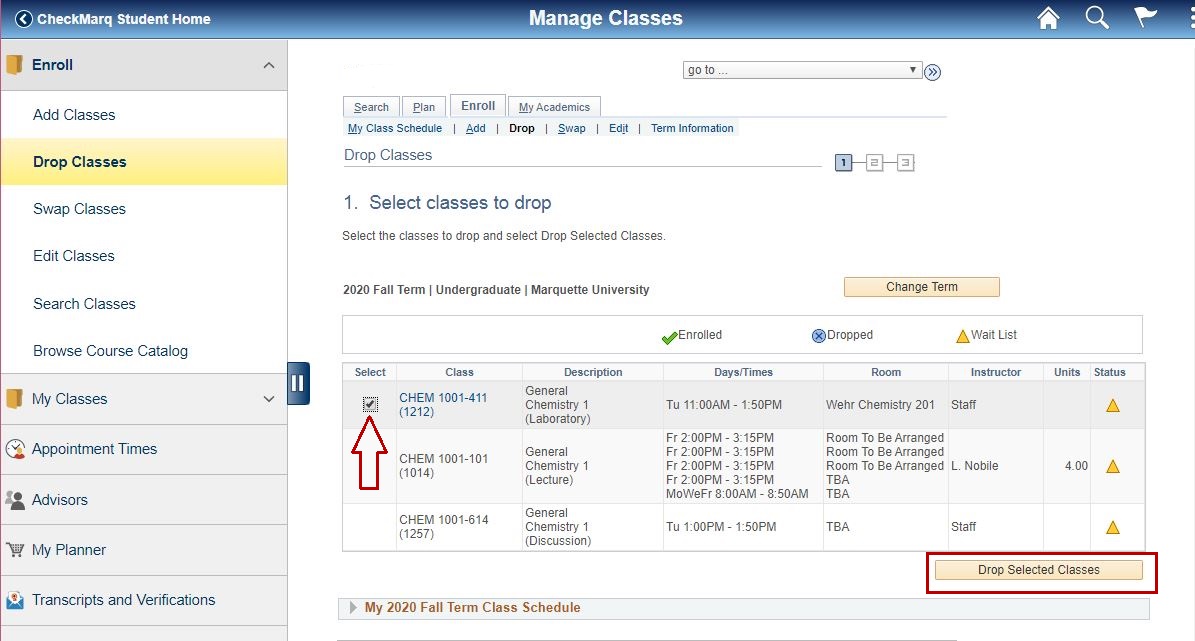Switch to the Search tab
Viewport: 1195px width, 641px height.
point(371,107)
